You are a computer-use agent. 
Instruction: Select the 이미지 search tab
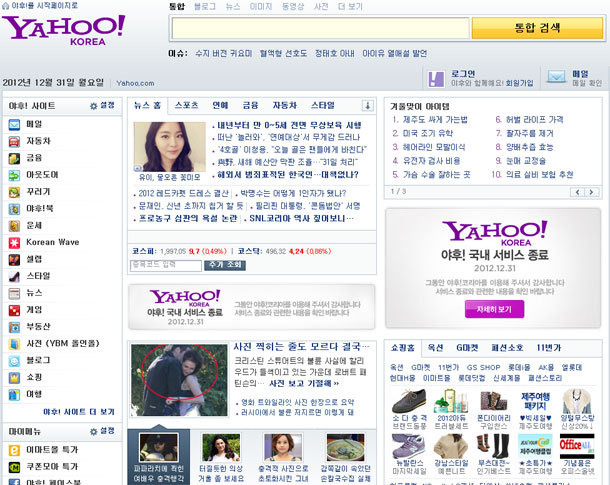[x=261, y=7]
